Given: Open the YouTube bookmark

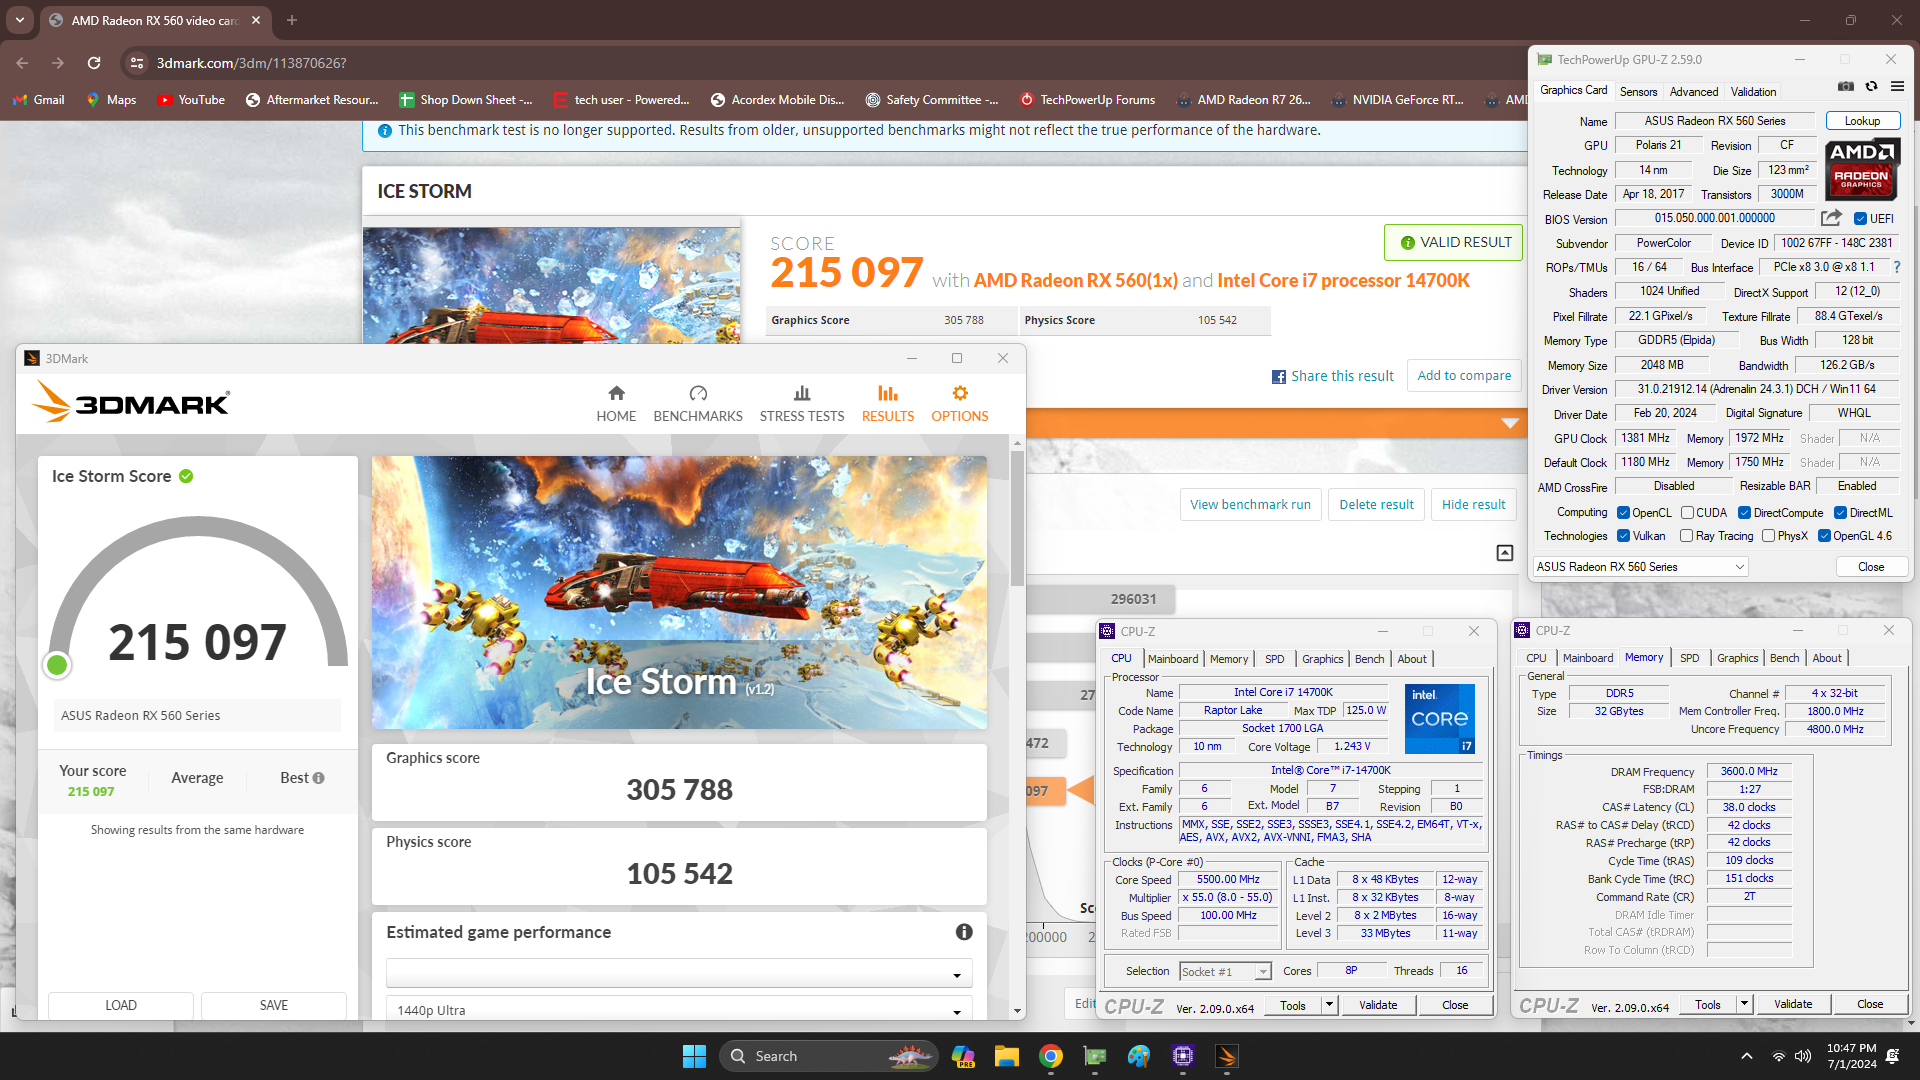Looking at the screenshot, I should point(191,100).
